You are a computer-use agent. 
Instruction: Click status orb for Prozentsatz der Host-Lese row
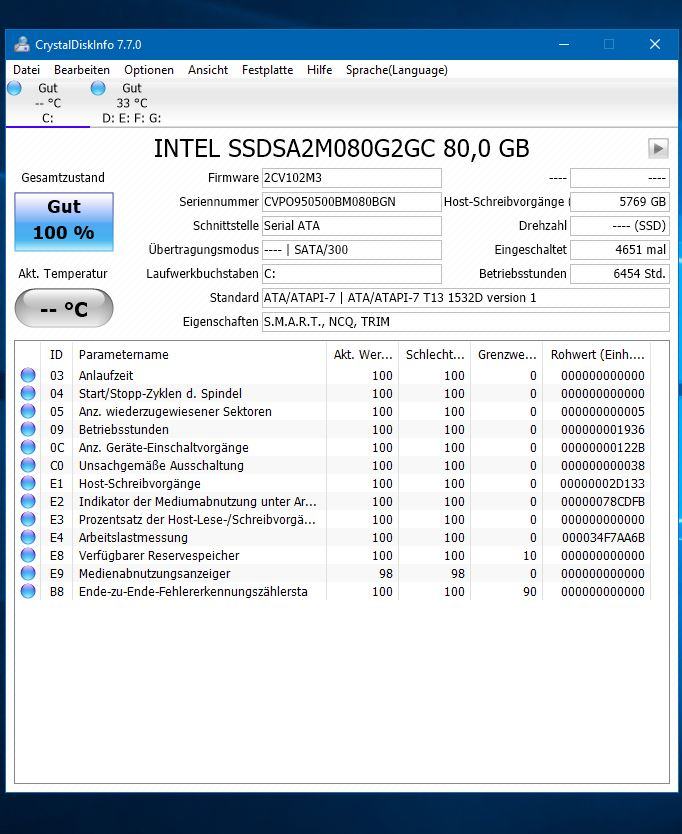28,519
